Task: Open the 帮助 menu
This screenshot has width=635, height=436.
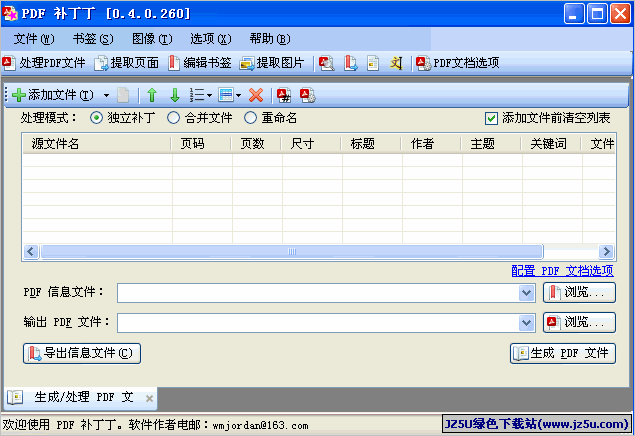Action: pos(270,39)
